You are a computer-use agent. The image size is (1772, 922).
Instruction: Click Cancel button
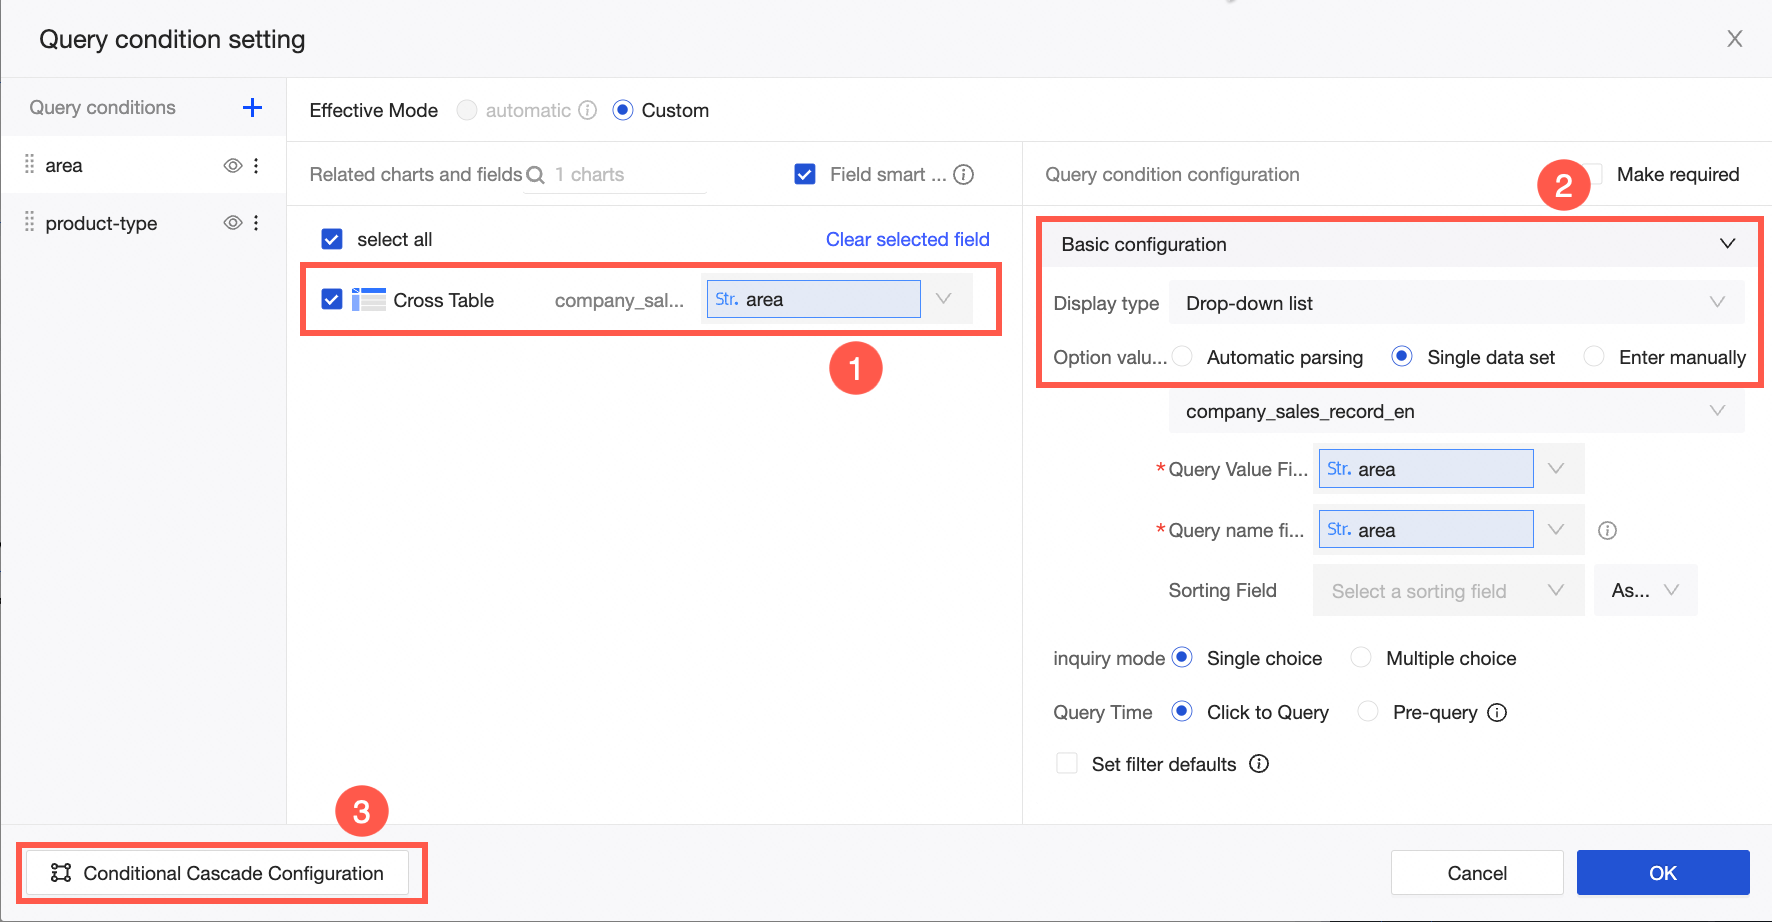tap(1477, 873)
